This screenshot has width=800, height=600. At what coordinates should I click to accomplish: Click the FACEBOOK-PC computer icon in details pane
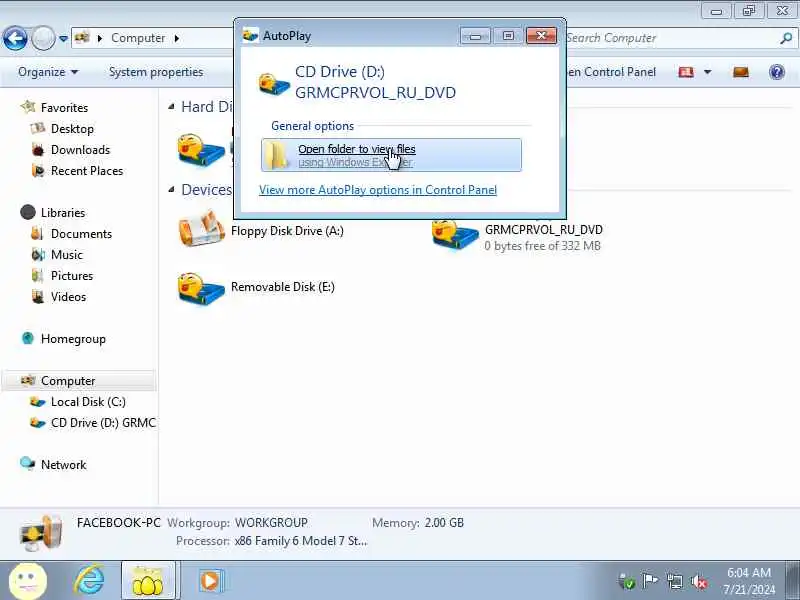point(40,533)
